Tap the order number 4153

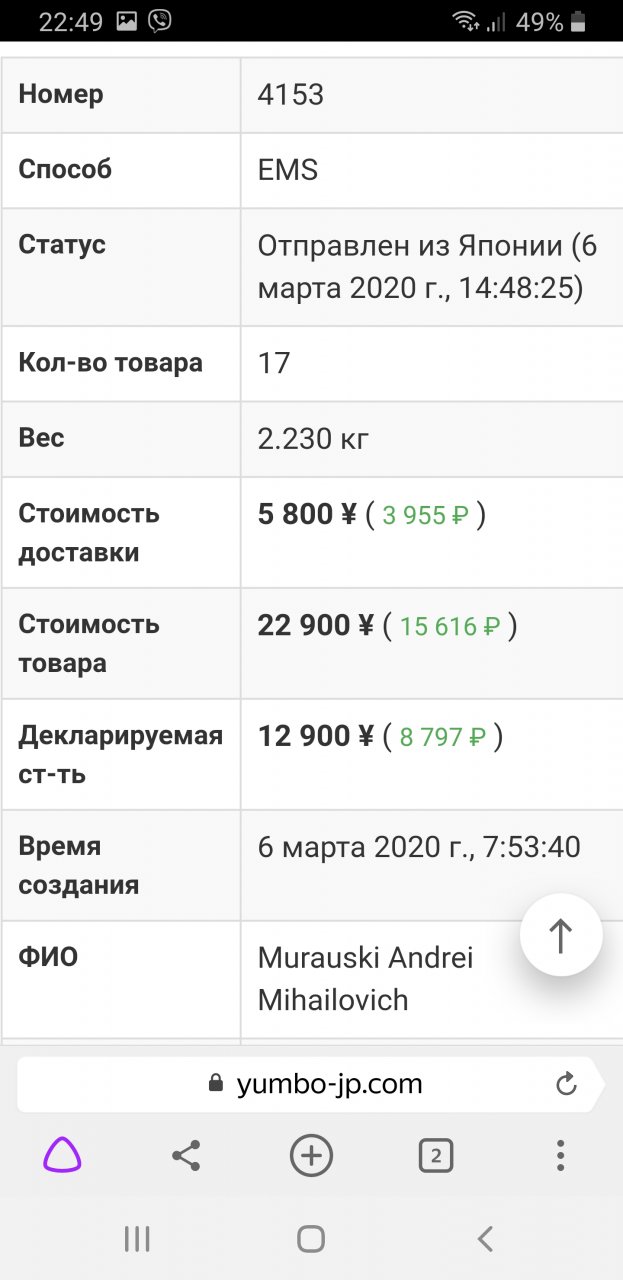[291, 94]
